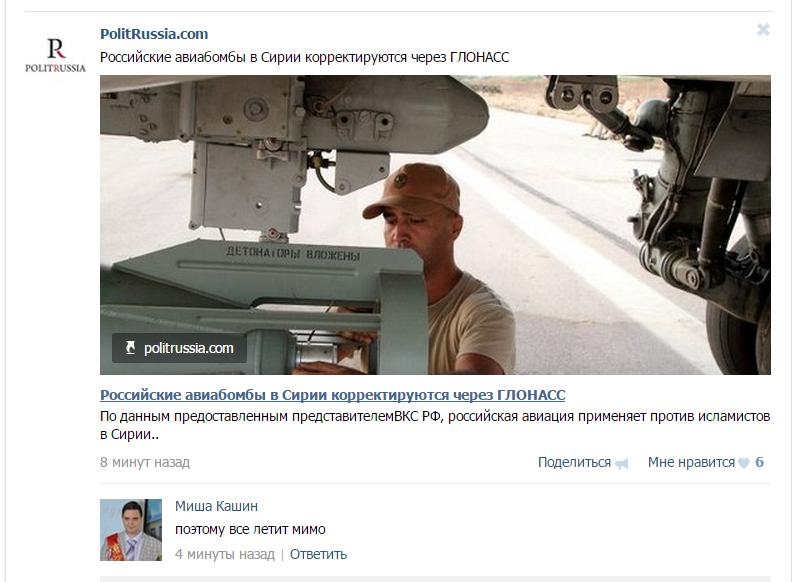This screenshot has width=792, height=582.
Task: Click the politrussia.com source badge on the photo
Action: pos(179,348)
